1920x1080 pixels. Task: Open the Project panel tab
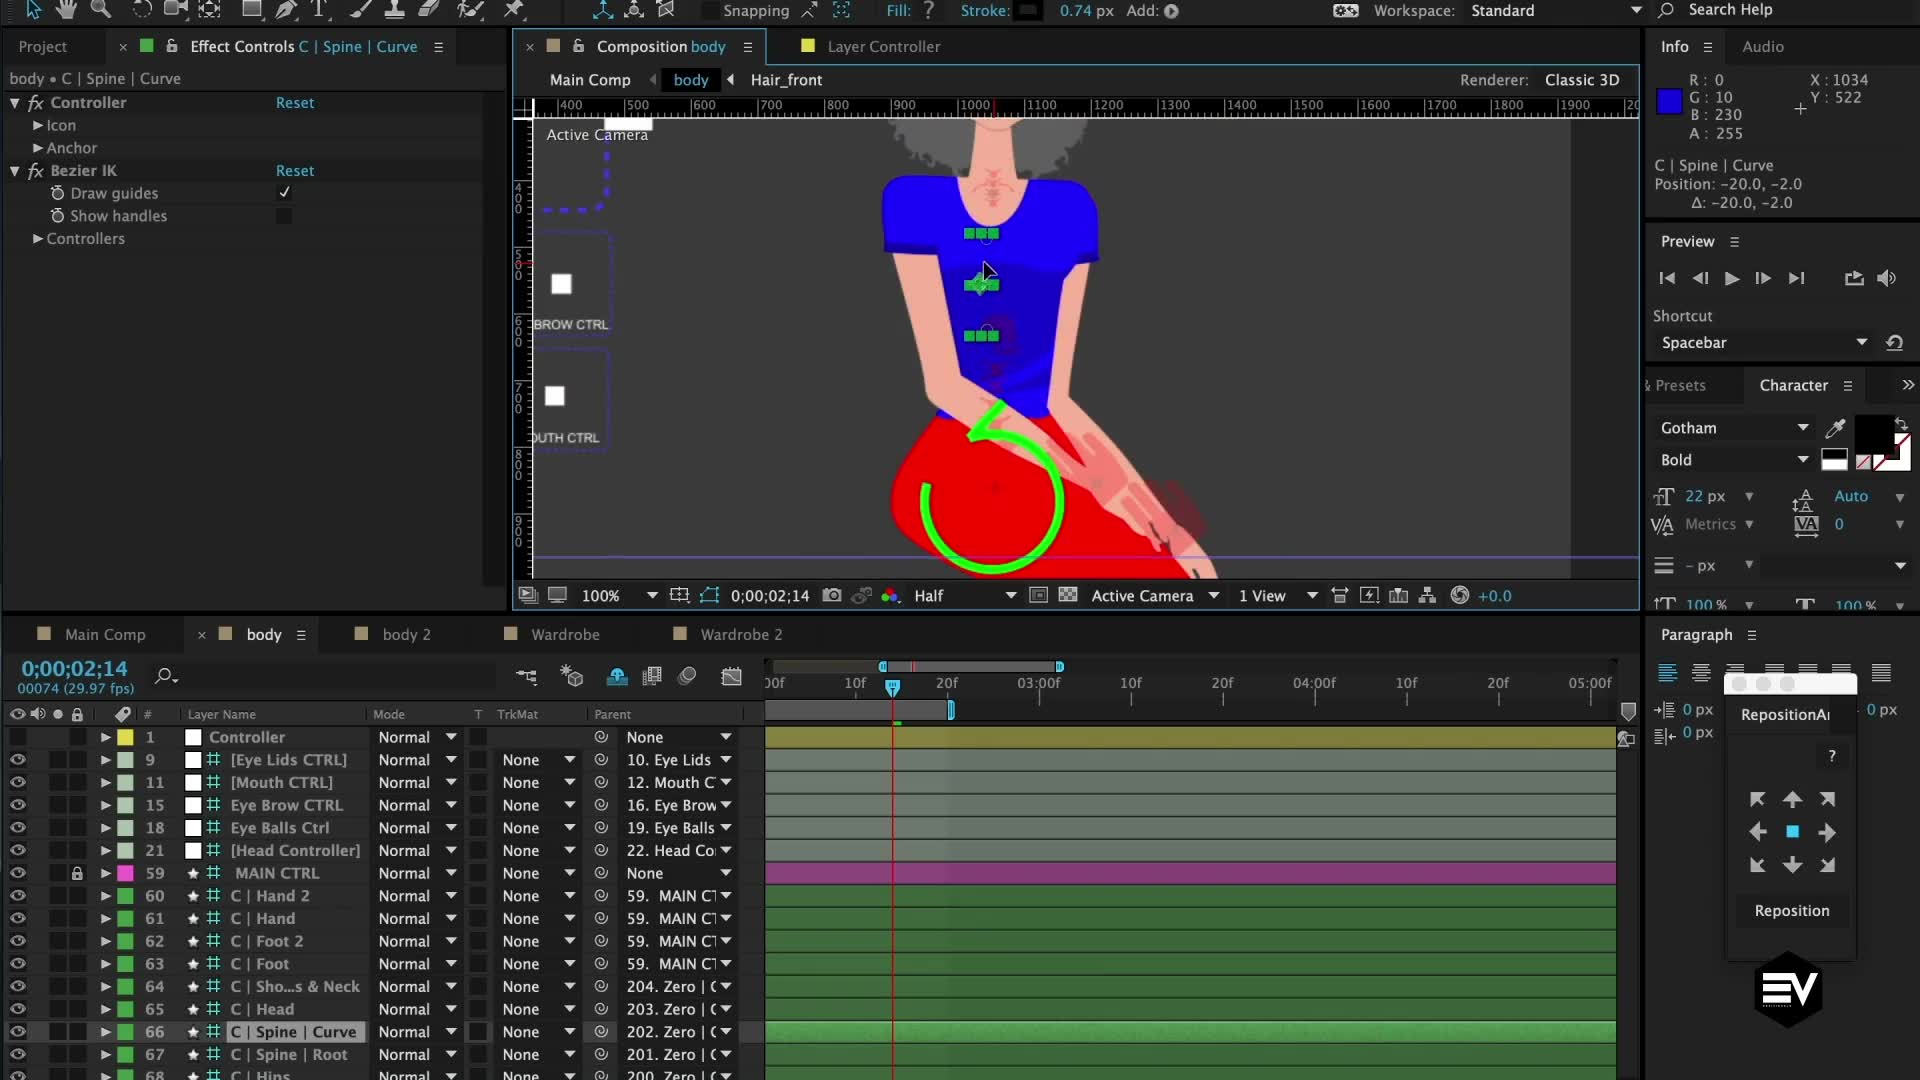(42, 46)
